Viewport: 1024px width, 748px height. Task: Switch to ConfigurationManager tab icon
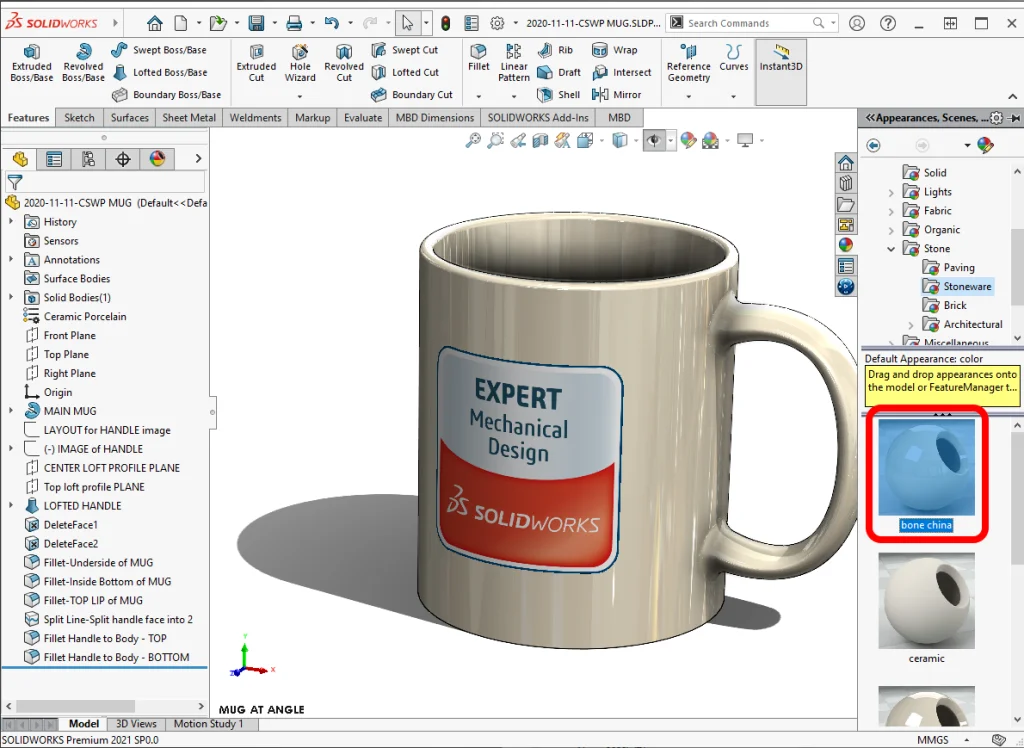(89, 159)
